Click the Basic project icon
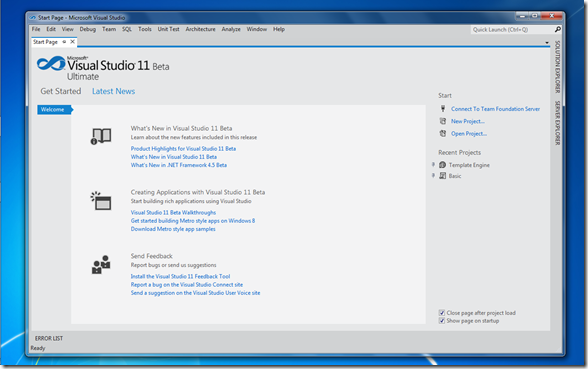 click(x=442, y=176)
